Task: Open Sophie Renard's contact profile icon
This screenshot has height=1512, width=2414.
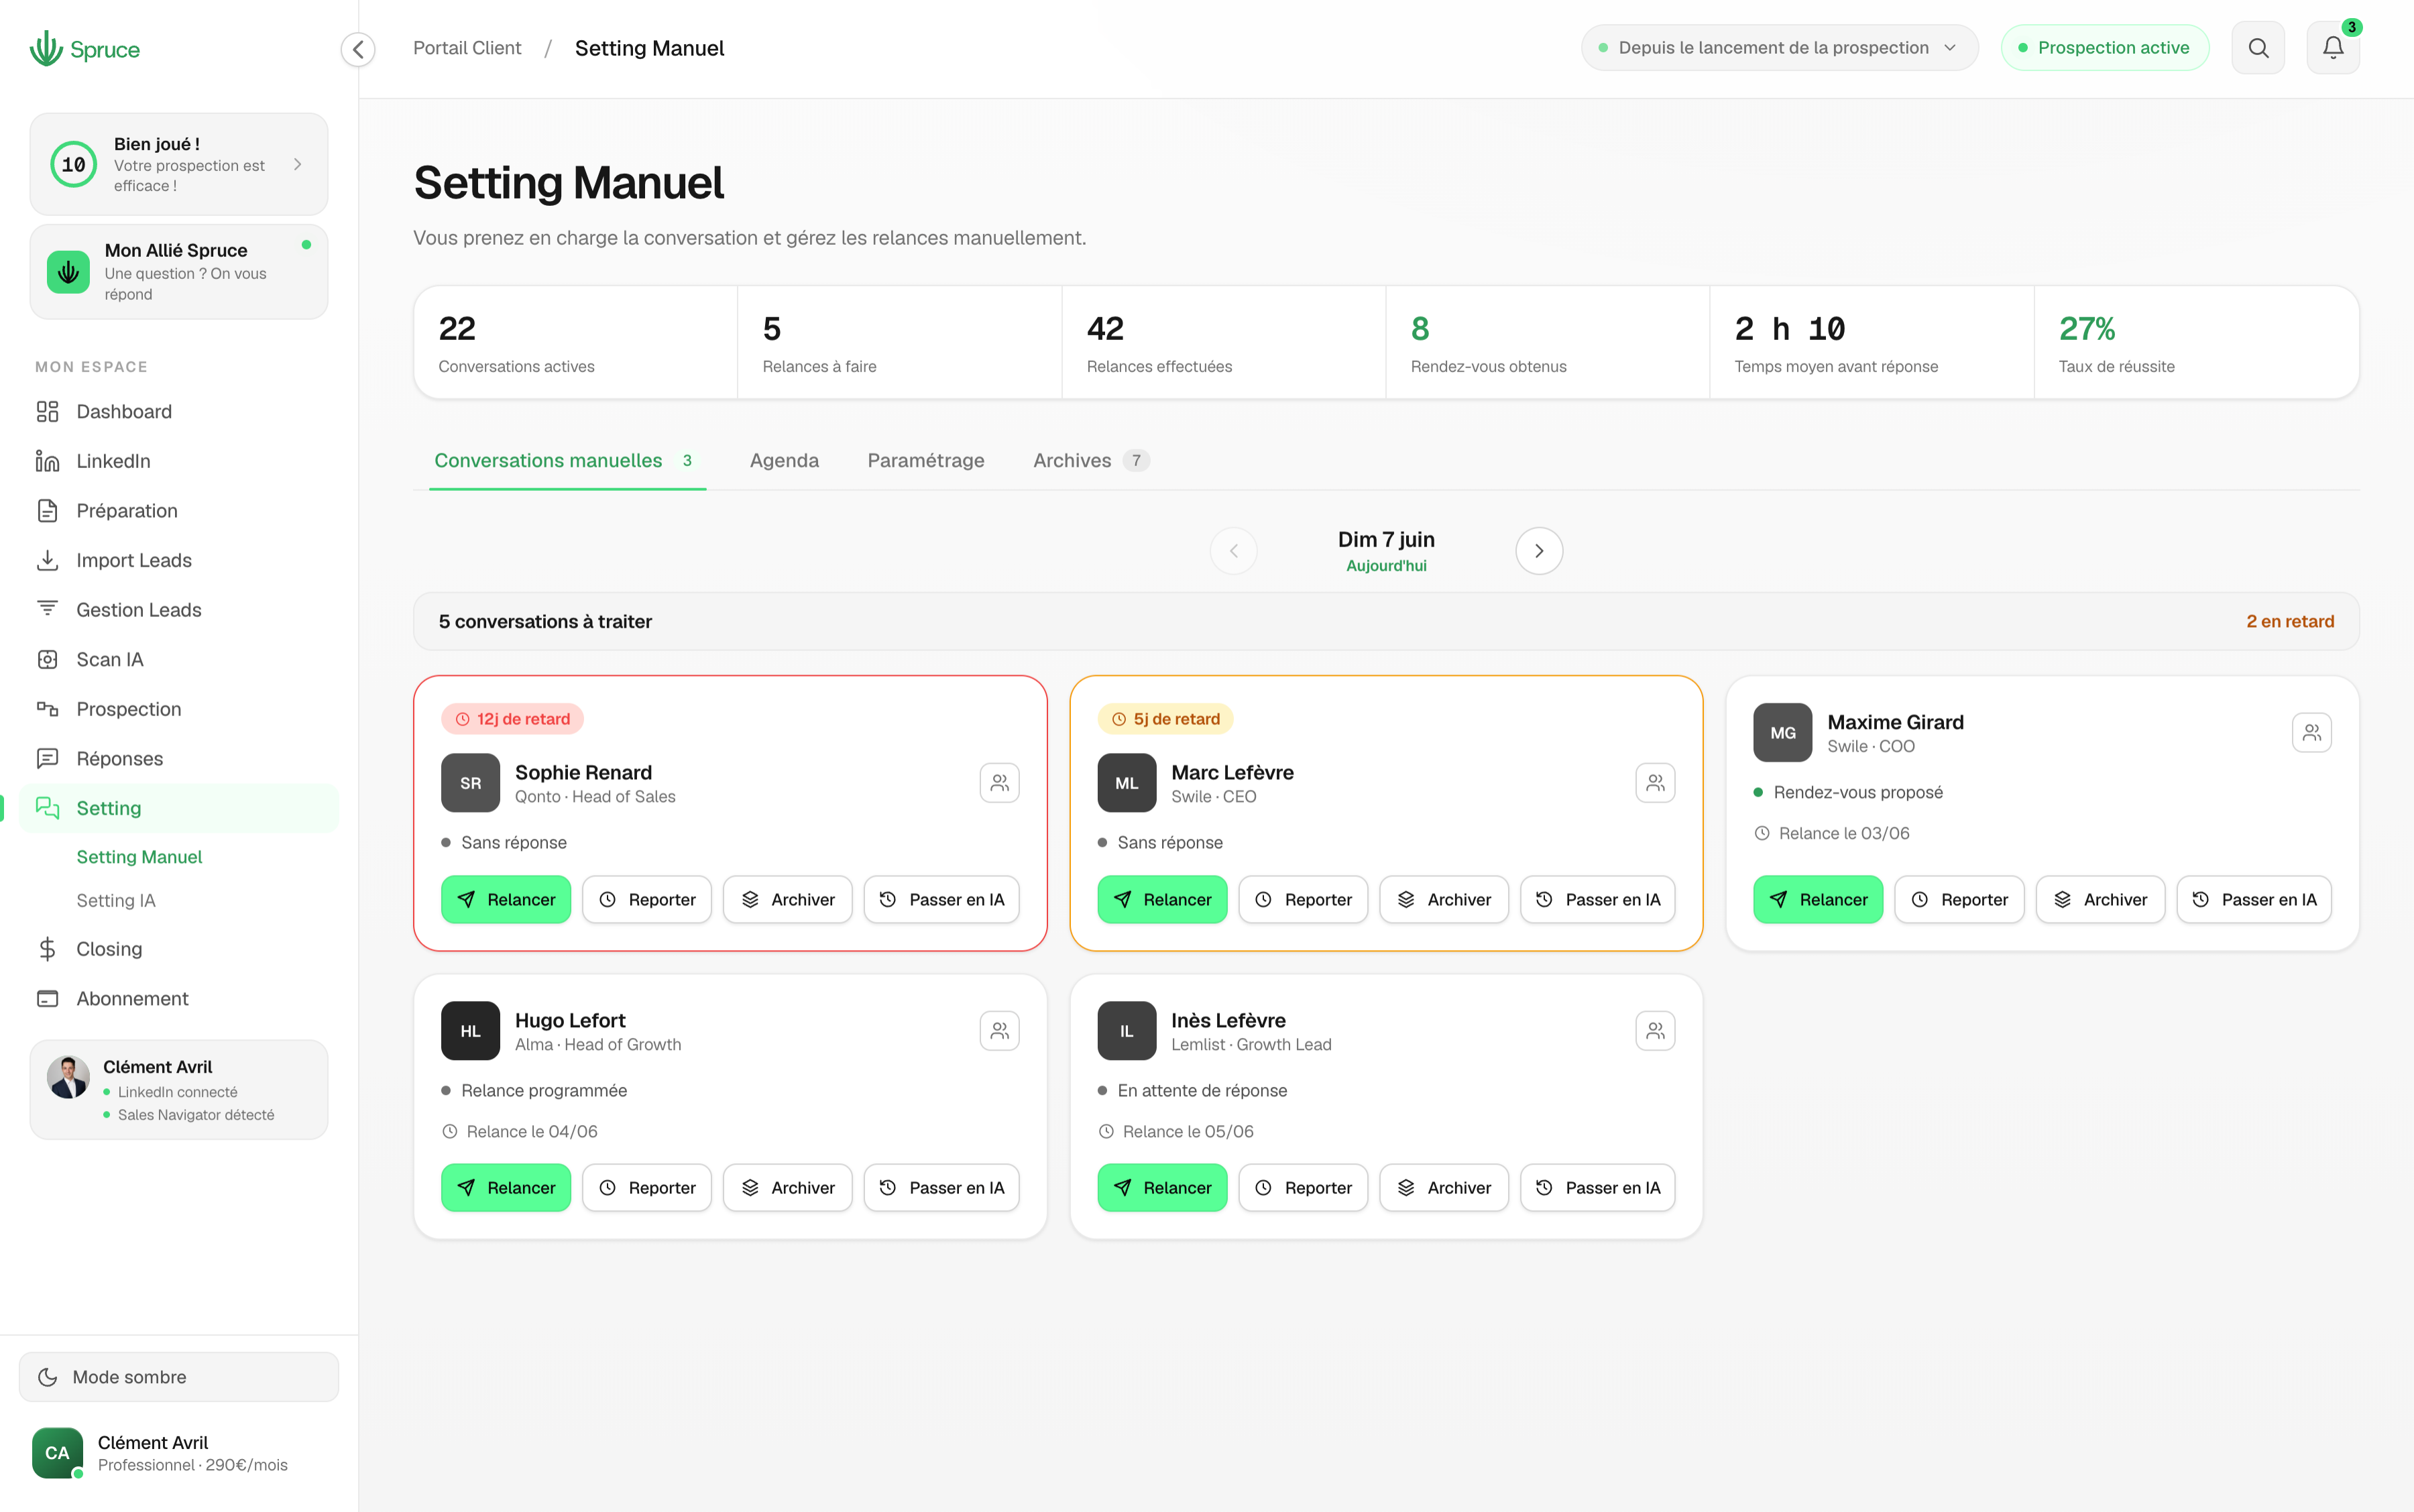Action: [x=999, y=783]
